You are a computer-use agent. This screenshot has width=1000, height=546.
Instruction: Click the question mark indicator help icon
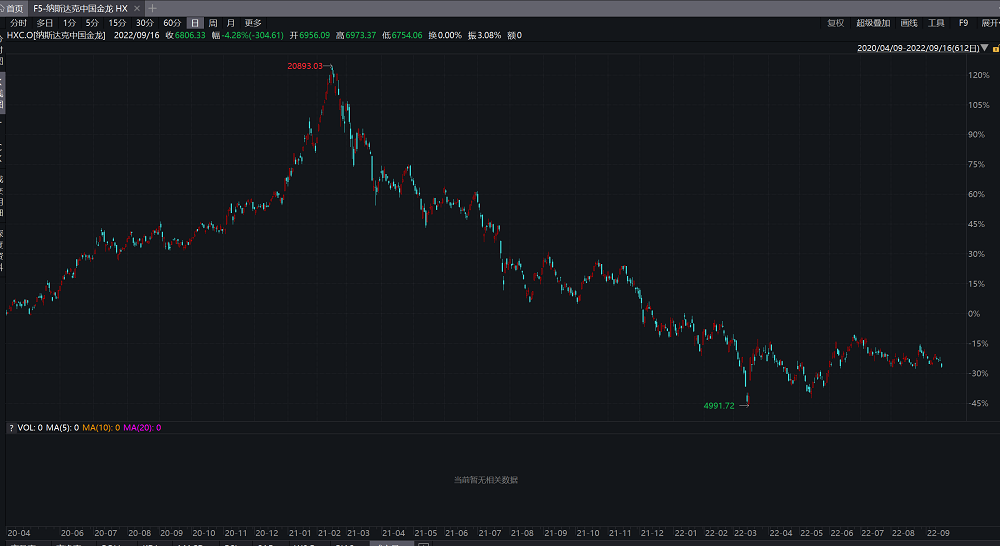point(11,428)
